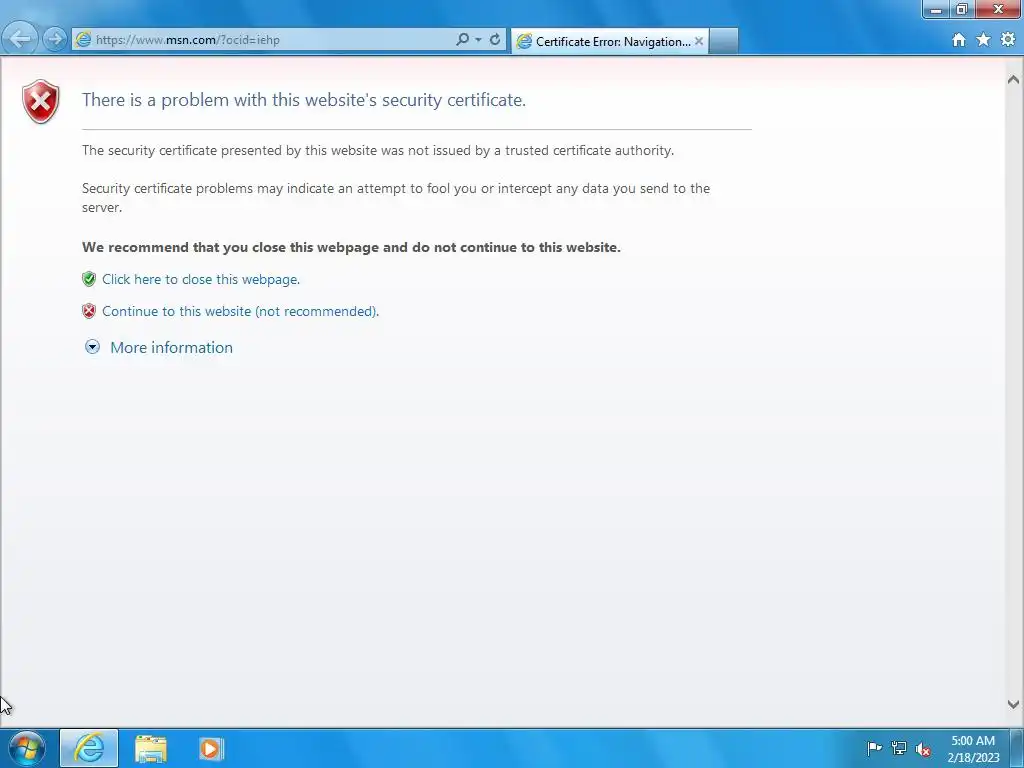
Task: Click the red shield error icon
Action: point(40,101)
